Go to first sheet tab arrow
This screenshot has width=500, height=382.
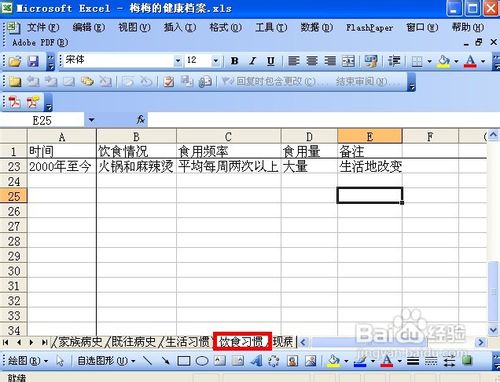tap(6, 342)
